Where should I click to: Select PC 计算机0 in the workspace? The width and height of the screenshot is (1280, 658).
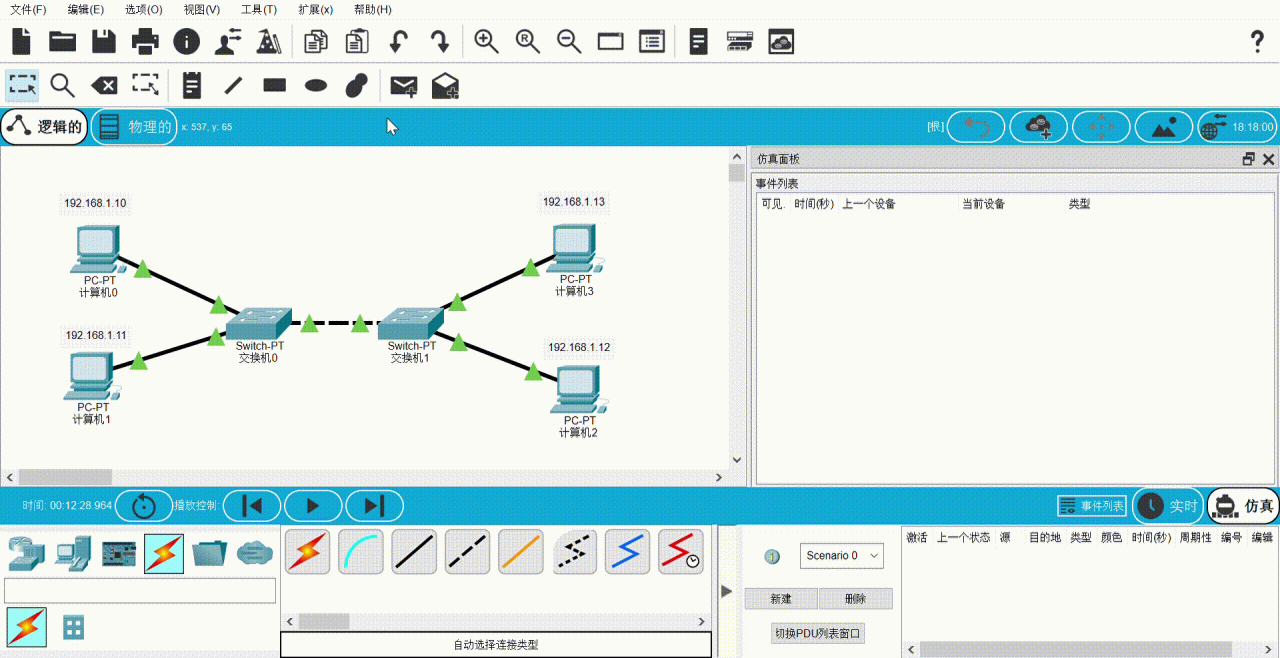point(99,249)
